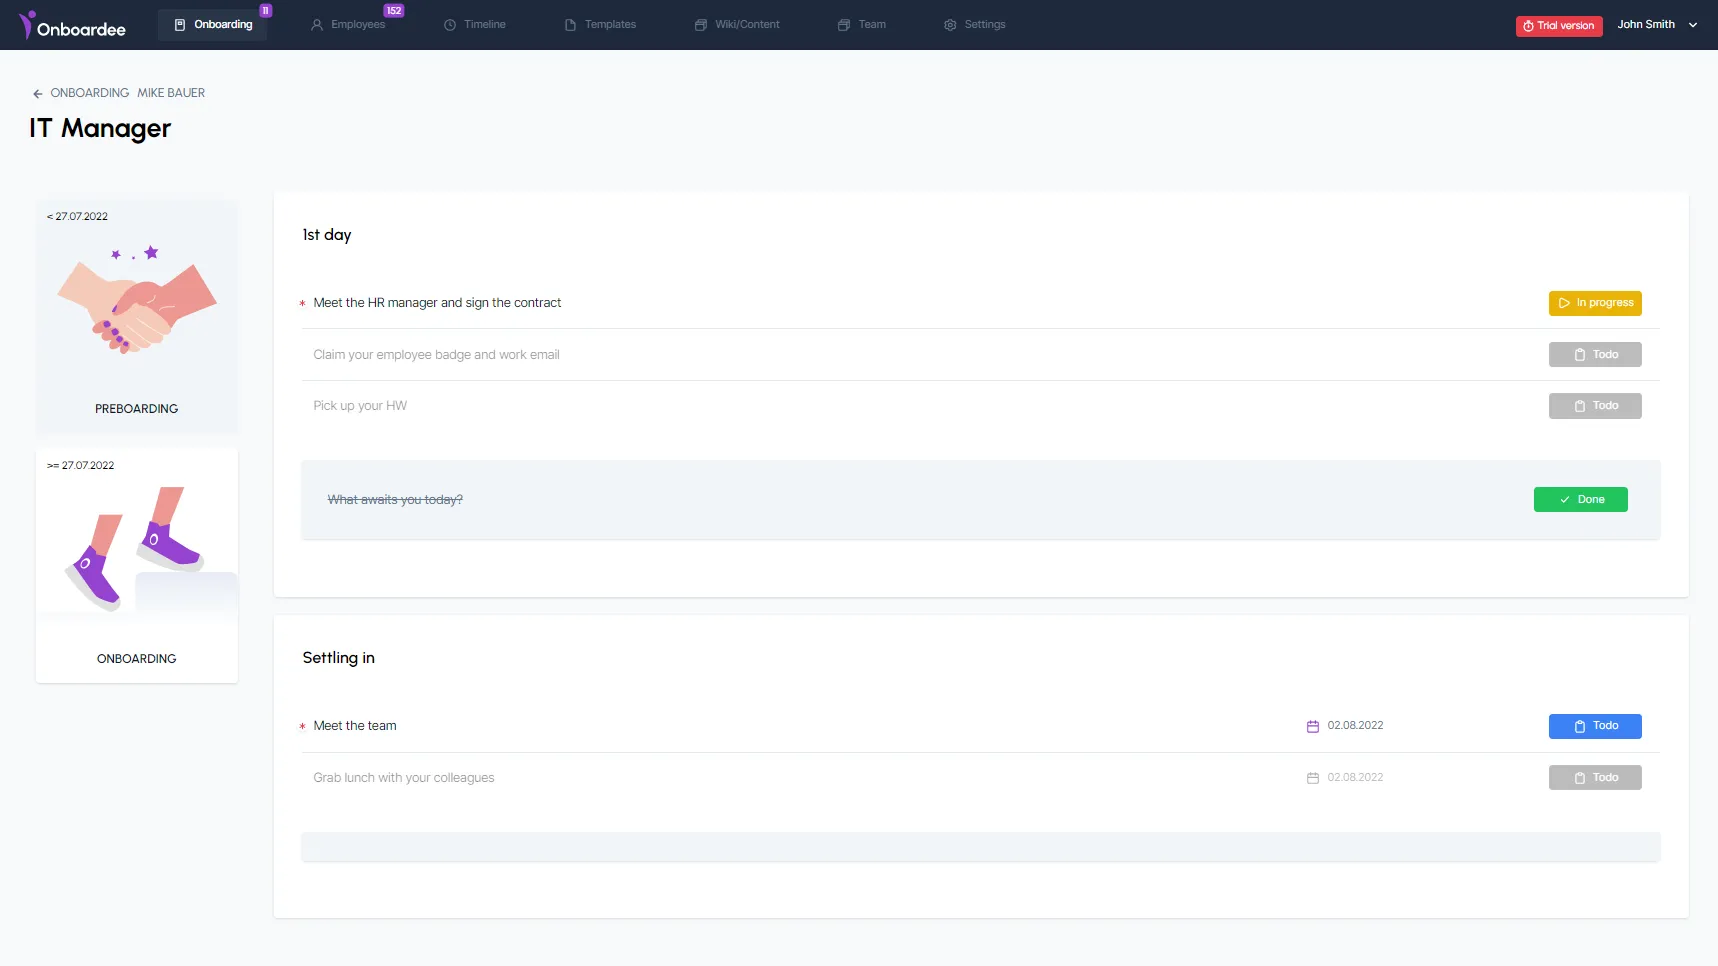Click the Onboarding 11 count badge
Image resolution: width=1718 pixels, height=966 pixels.
tap(266, 11)
